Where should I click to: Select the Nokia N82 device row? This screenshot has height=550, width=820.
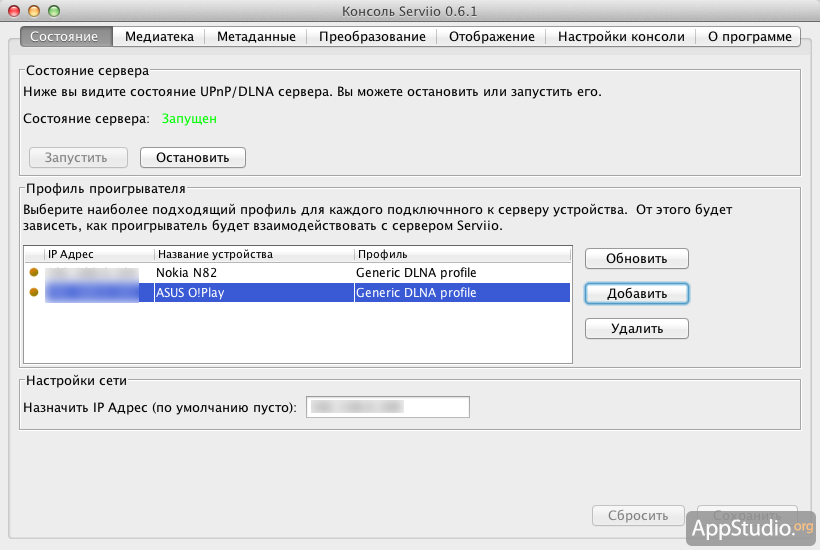click(254, 273)
